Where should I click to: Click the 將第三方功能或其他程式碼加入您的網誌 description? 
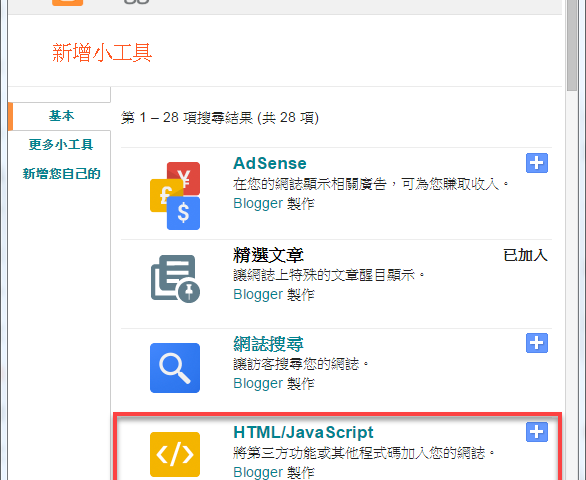(364, 453)
